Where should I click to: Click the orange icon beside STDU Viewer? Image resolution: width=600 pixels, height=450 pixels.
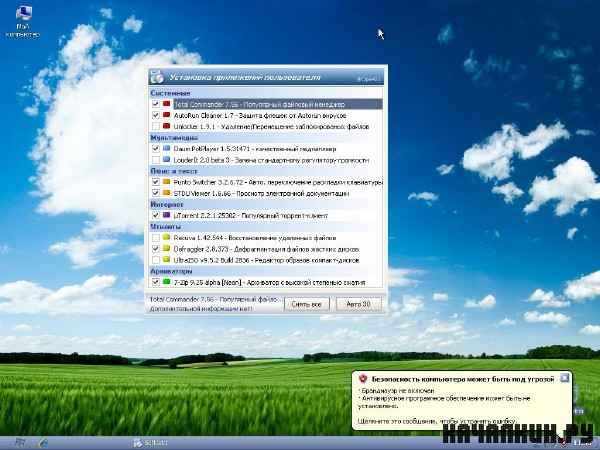point(166,192)
